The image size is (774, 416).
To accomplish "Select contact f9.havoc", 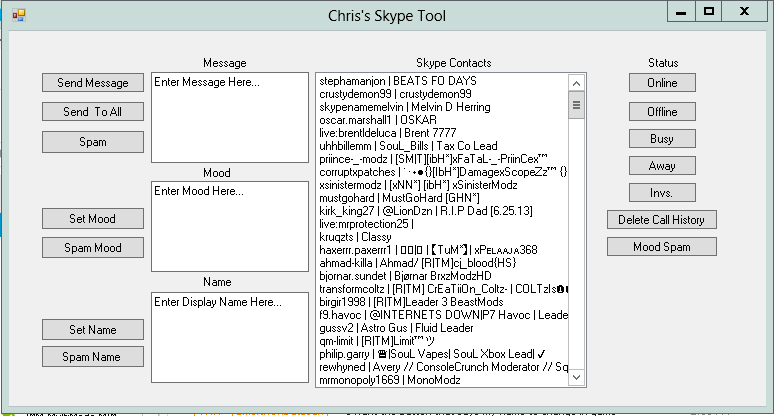I will tap(443, 315).
